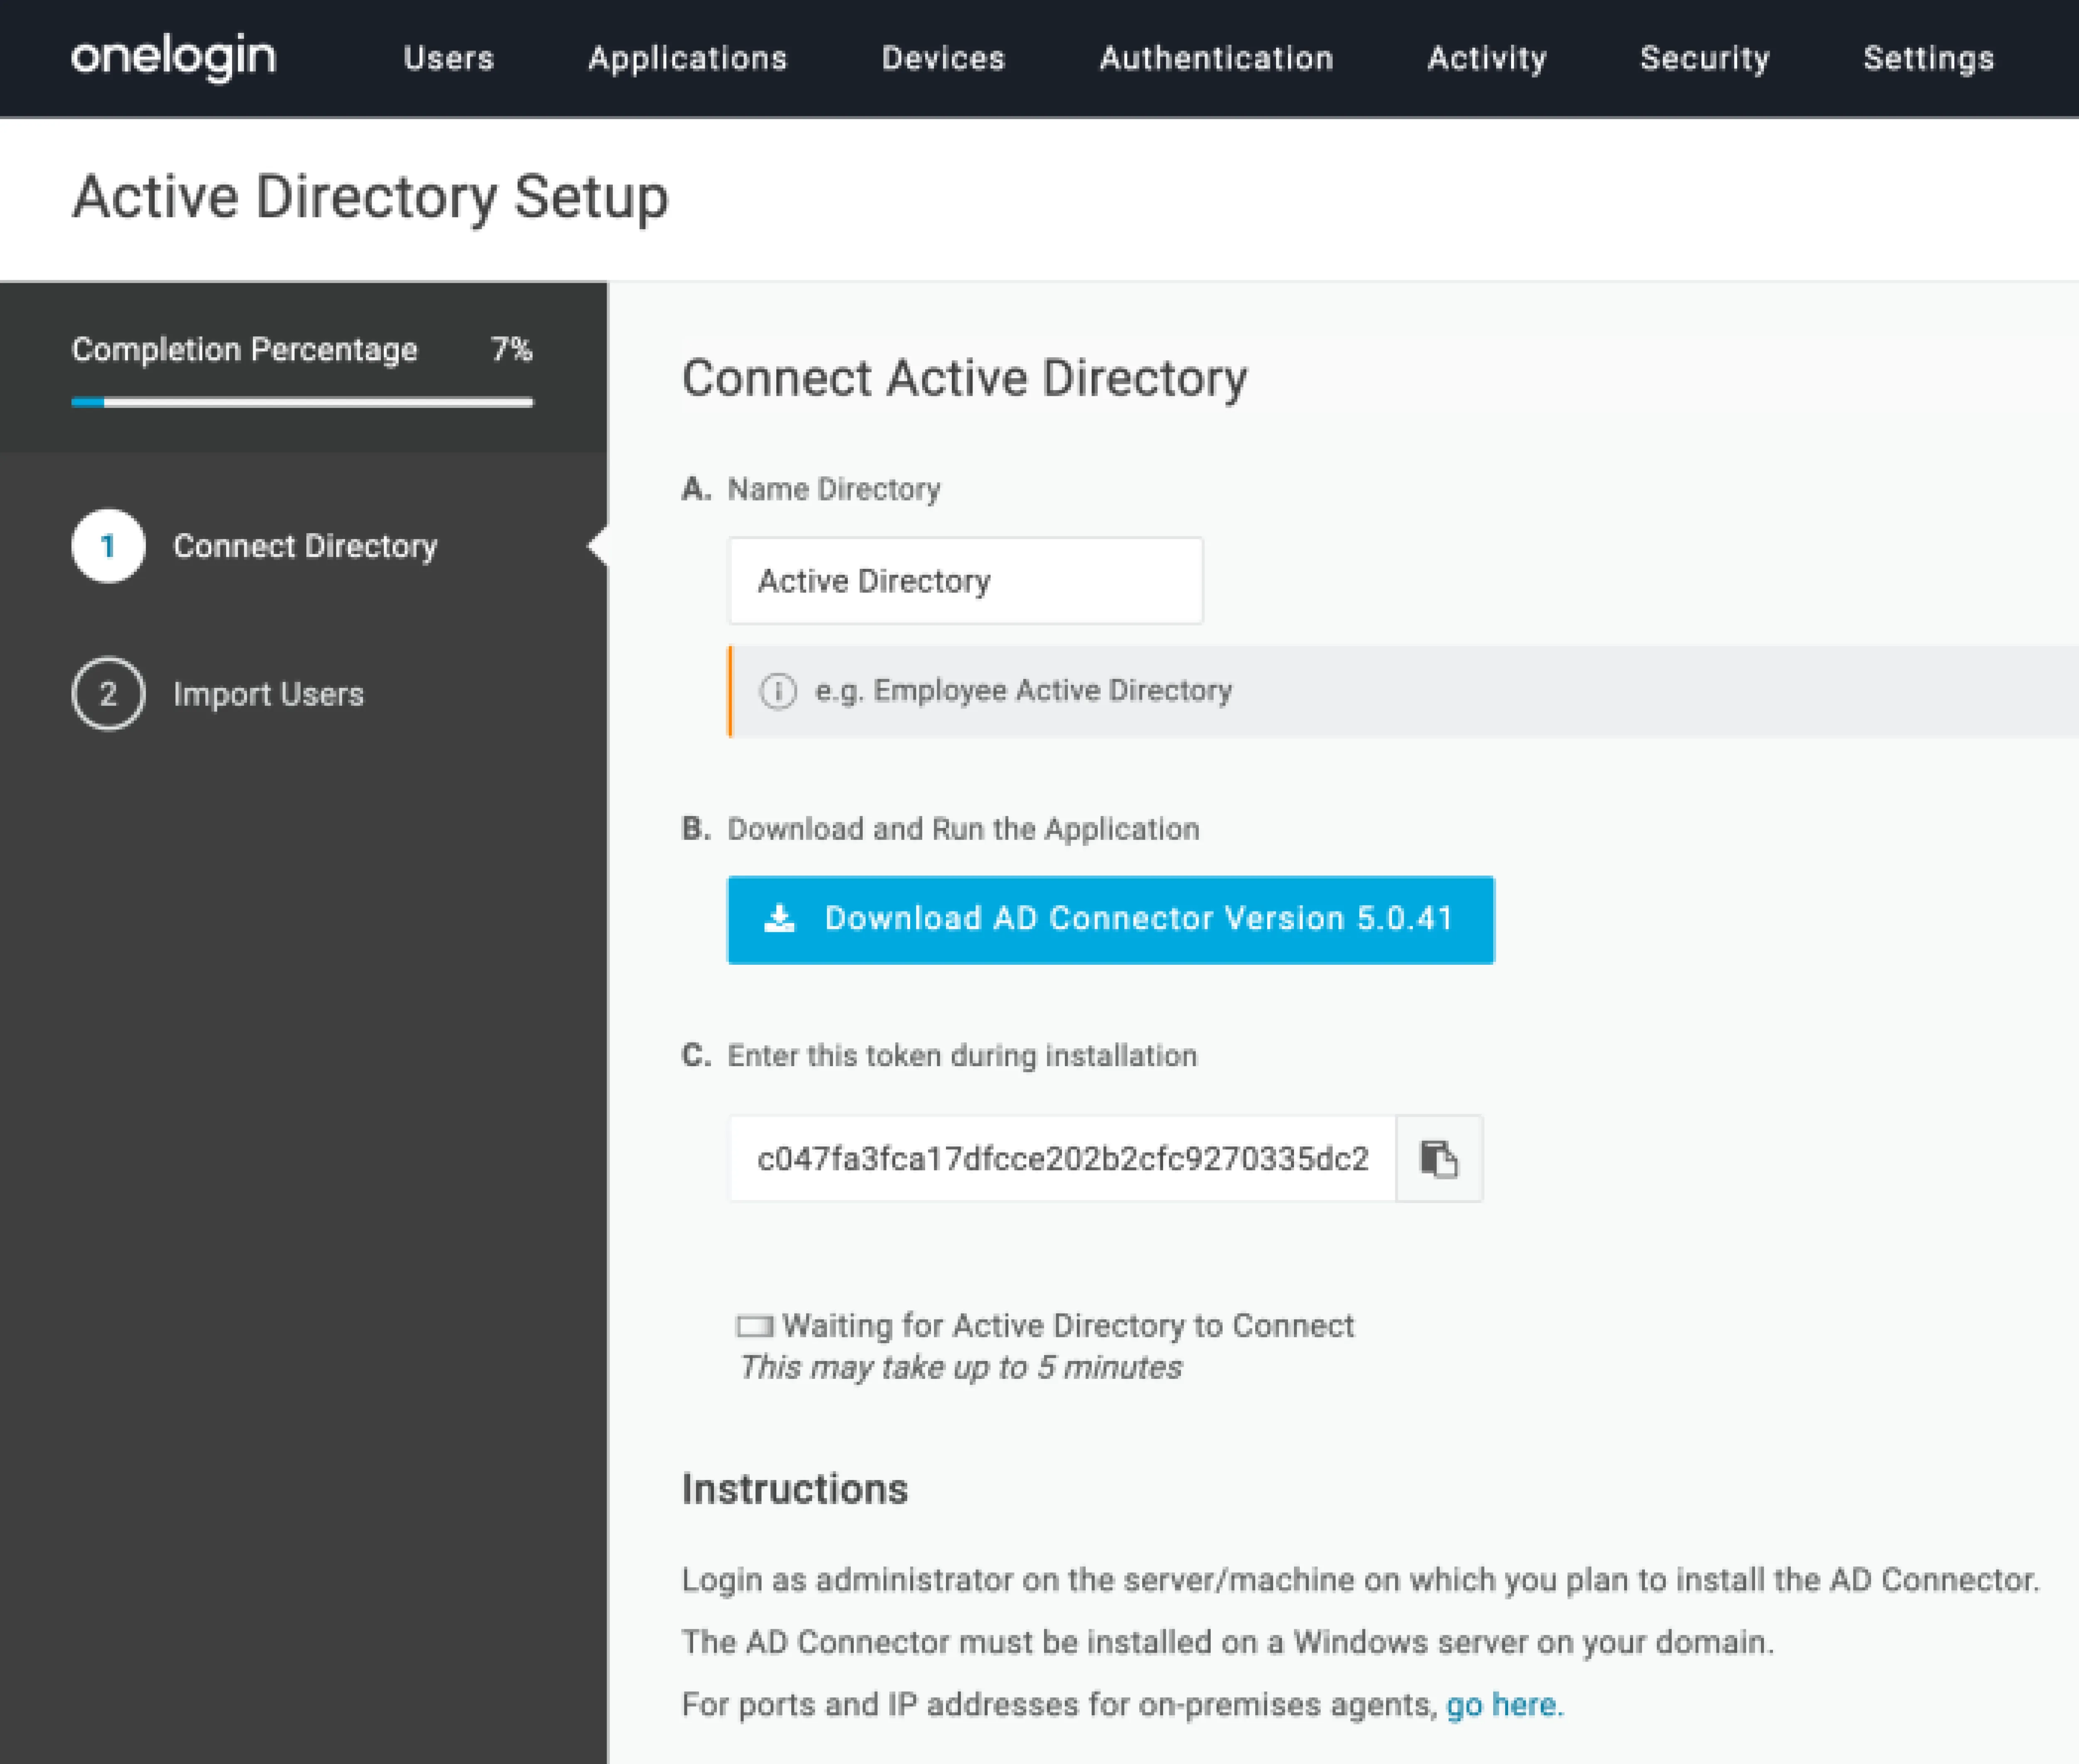2079x1764 pixels.
Task: Click the download arrow icon on the blue button
Action: 779,918
